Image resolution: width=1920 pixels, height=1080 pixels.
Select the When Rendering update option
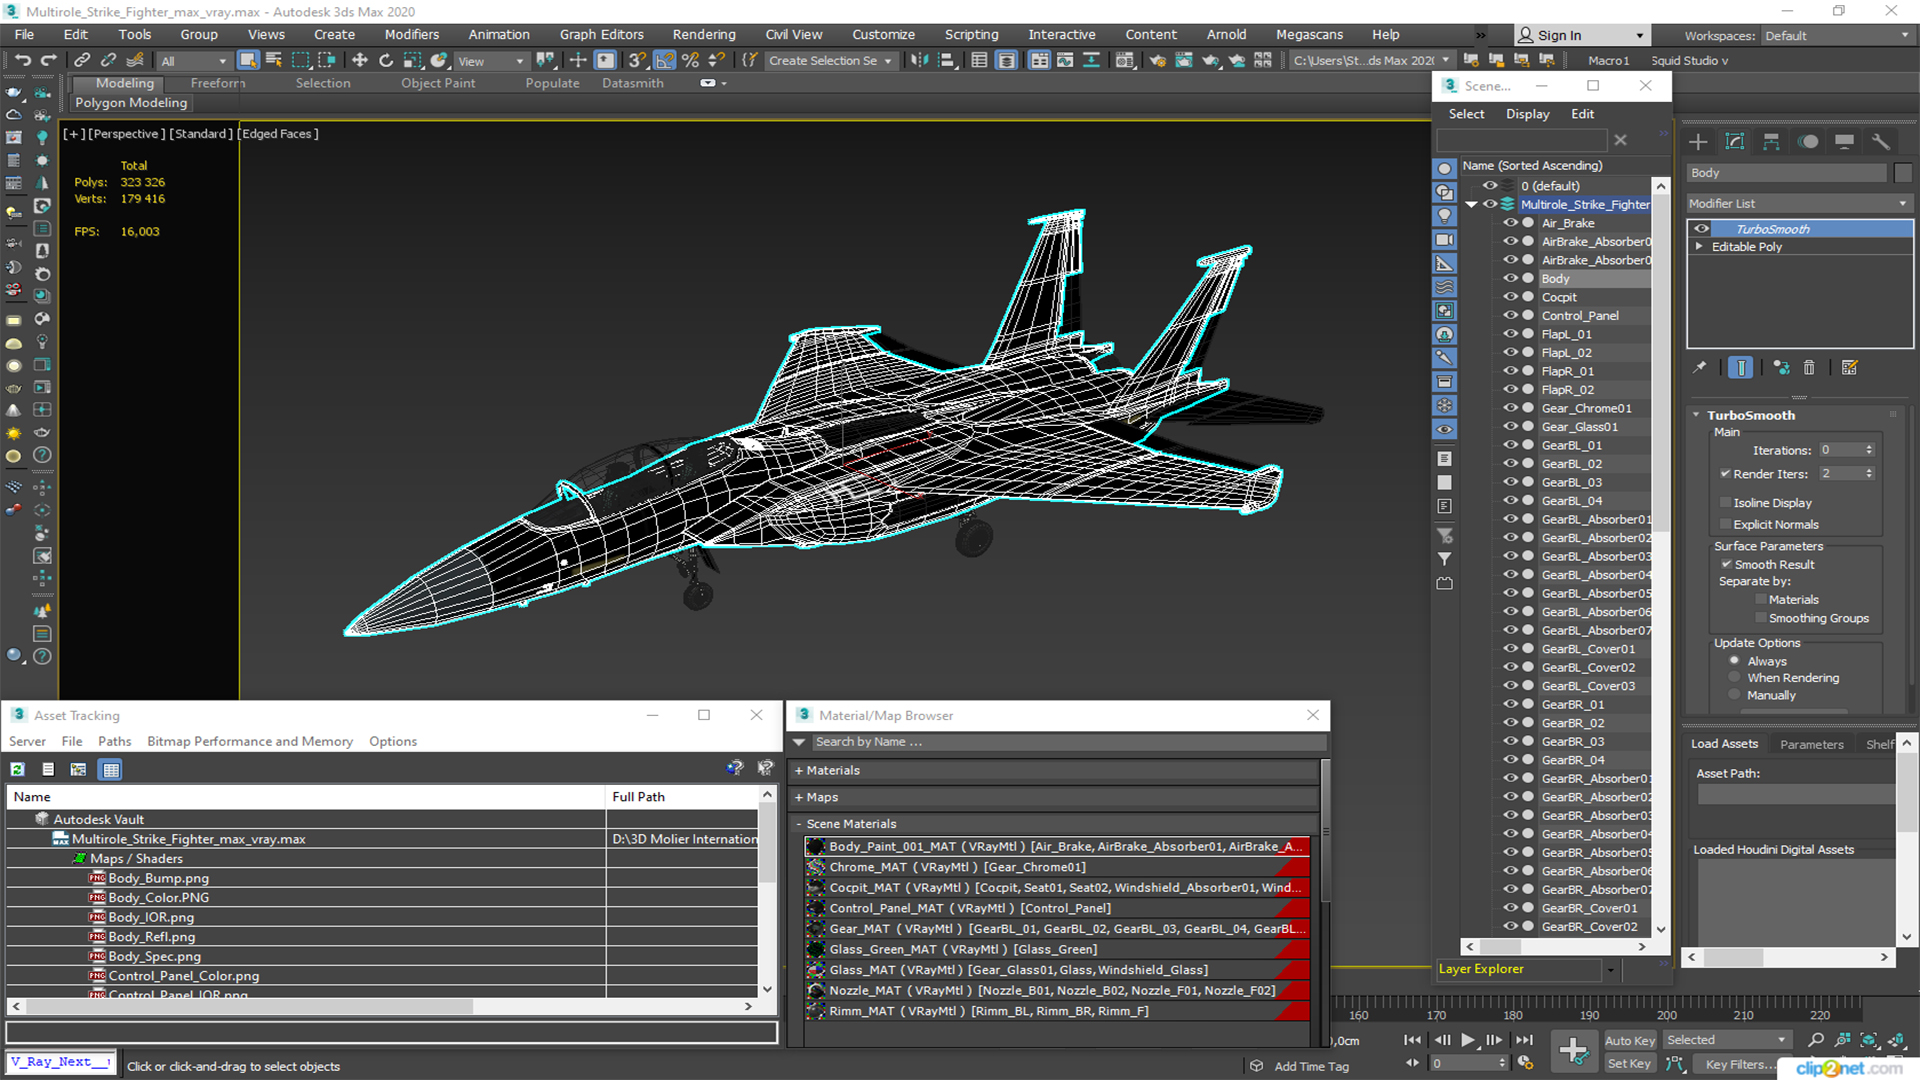coord(1735,678)
